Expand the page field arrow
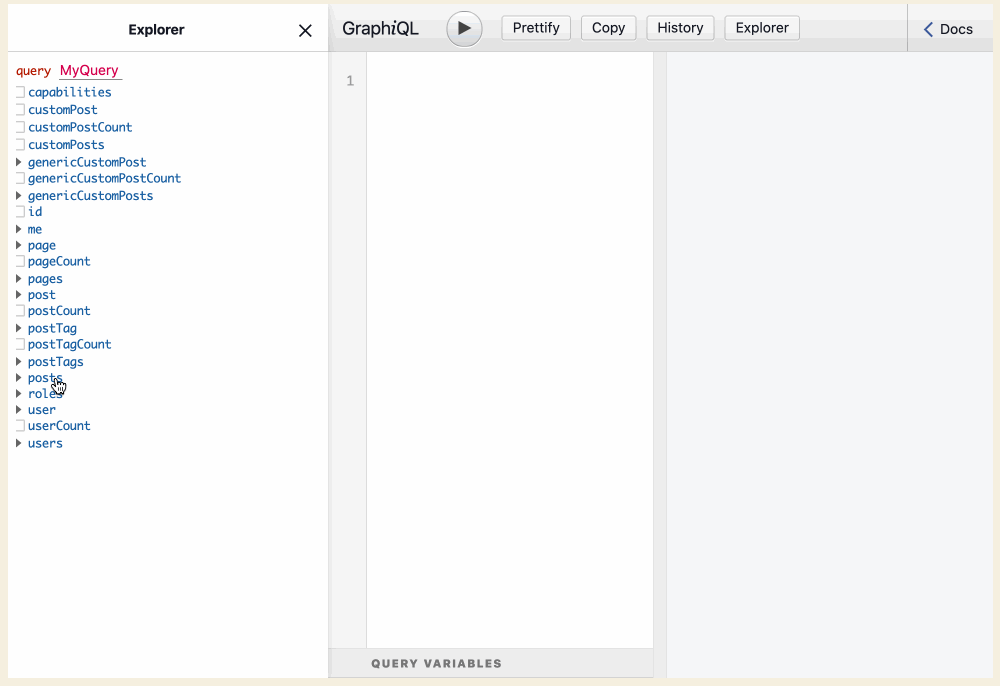The width and height of the screenshot is (1000, 686). click(x=18, y=245)
